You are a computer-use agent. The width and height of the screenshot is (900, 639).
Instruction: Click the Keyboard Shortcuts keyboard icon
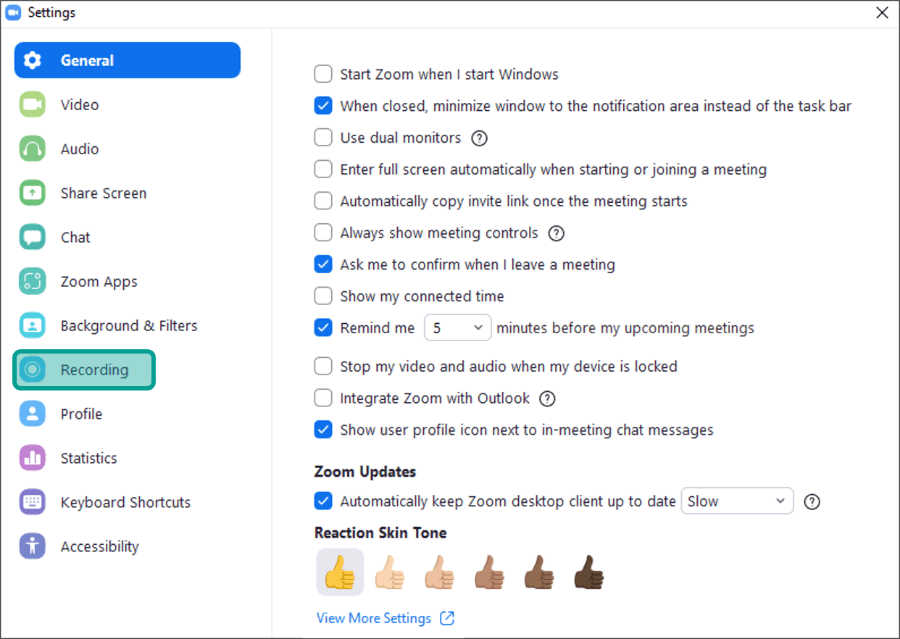click(x=32, y=502)
